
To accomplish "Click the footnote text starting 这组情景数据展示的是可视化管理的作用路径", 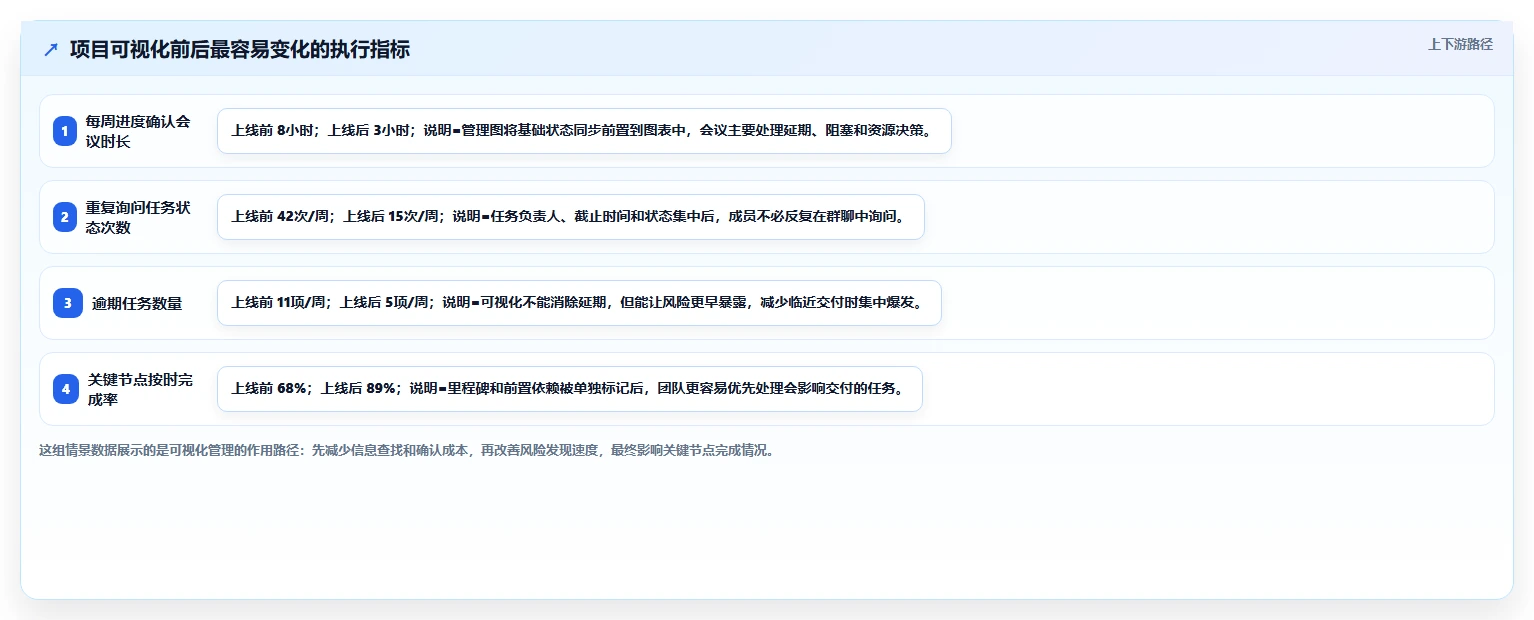I will coord(407,451).
